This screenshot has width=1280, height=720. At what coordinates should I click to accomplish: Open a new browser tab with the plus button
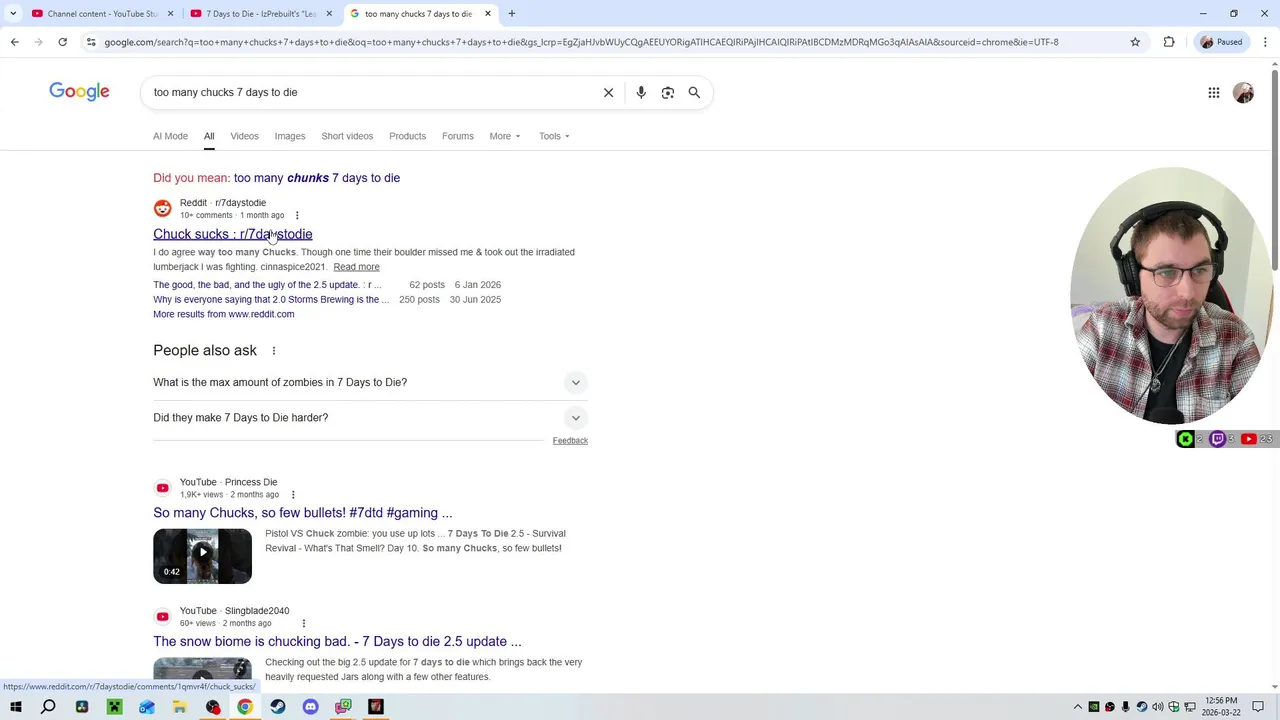pyautogui.click(x=512, y=14)
